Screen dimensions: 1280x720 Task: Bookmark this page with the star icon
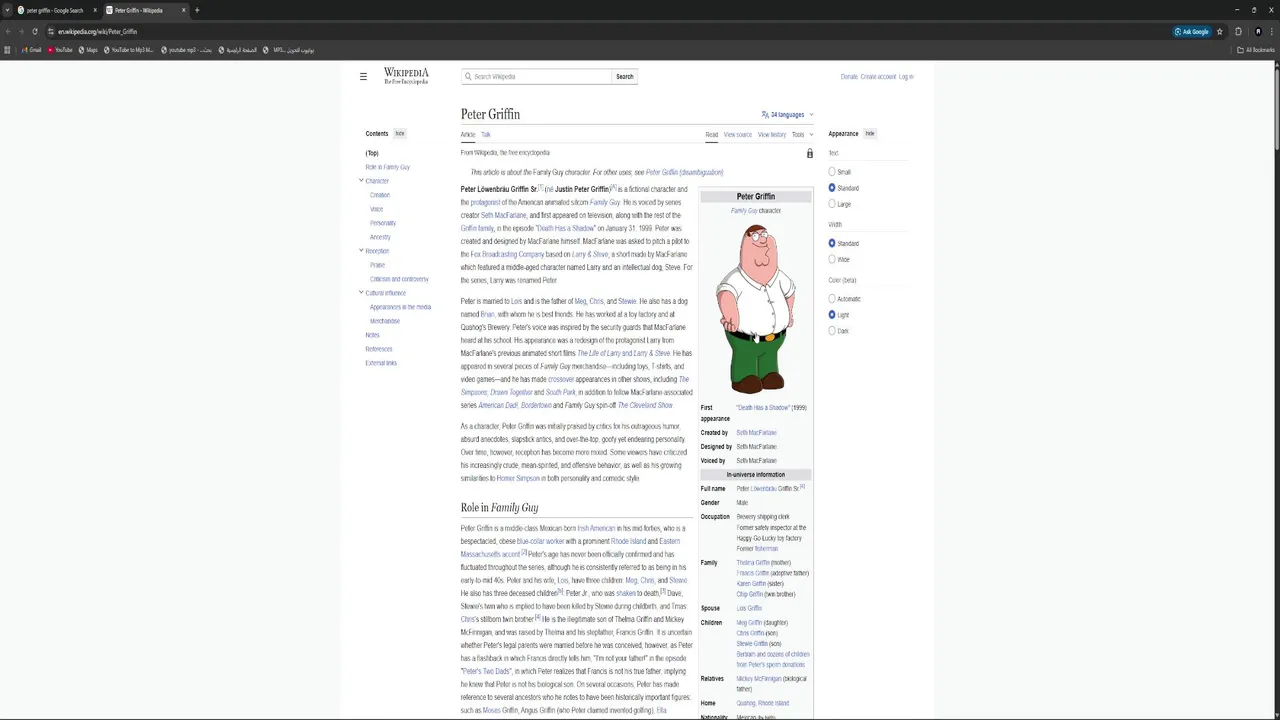pyautogui.click(x=1220, y=31)
